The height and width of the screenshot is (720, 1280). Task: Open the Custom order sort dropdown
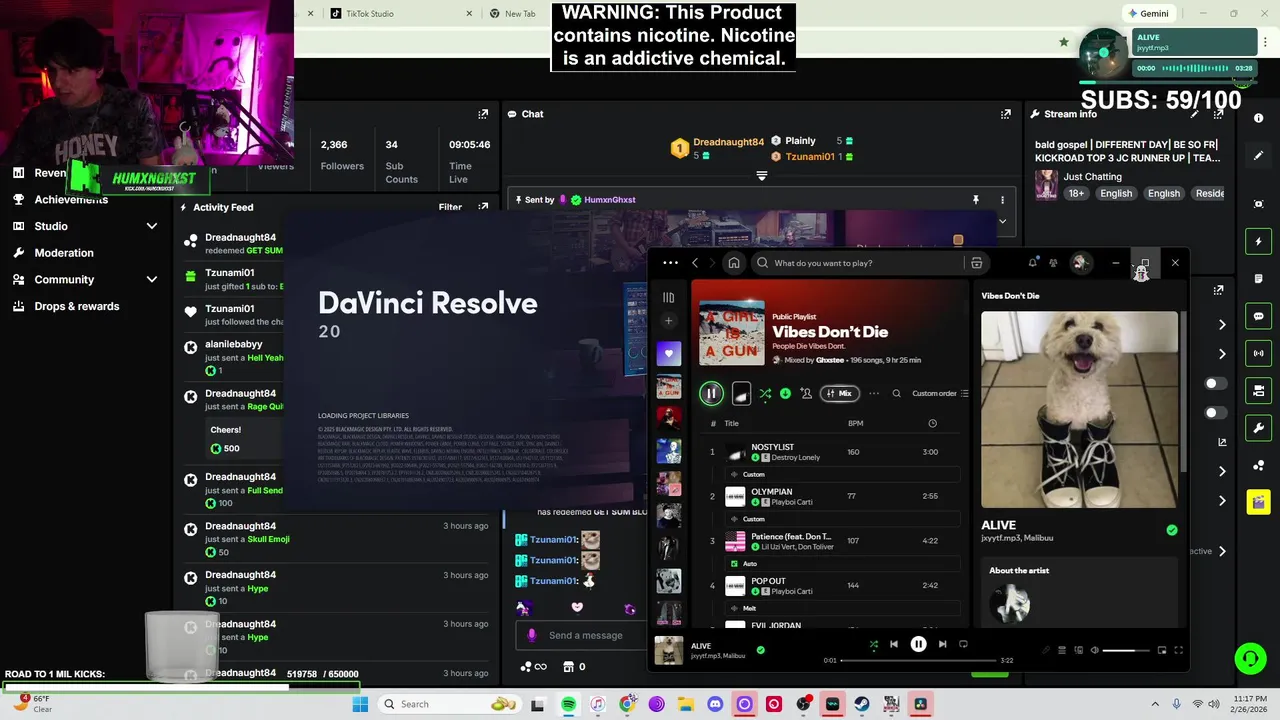pyautogui.click(x=940, y=393)
